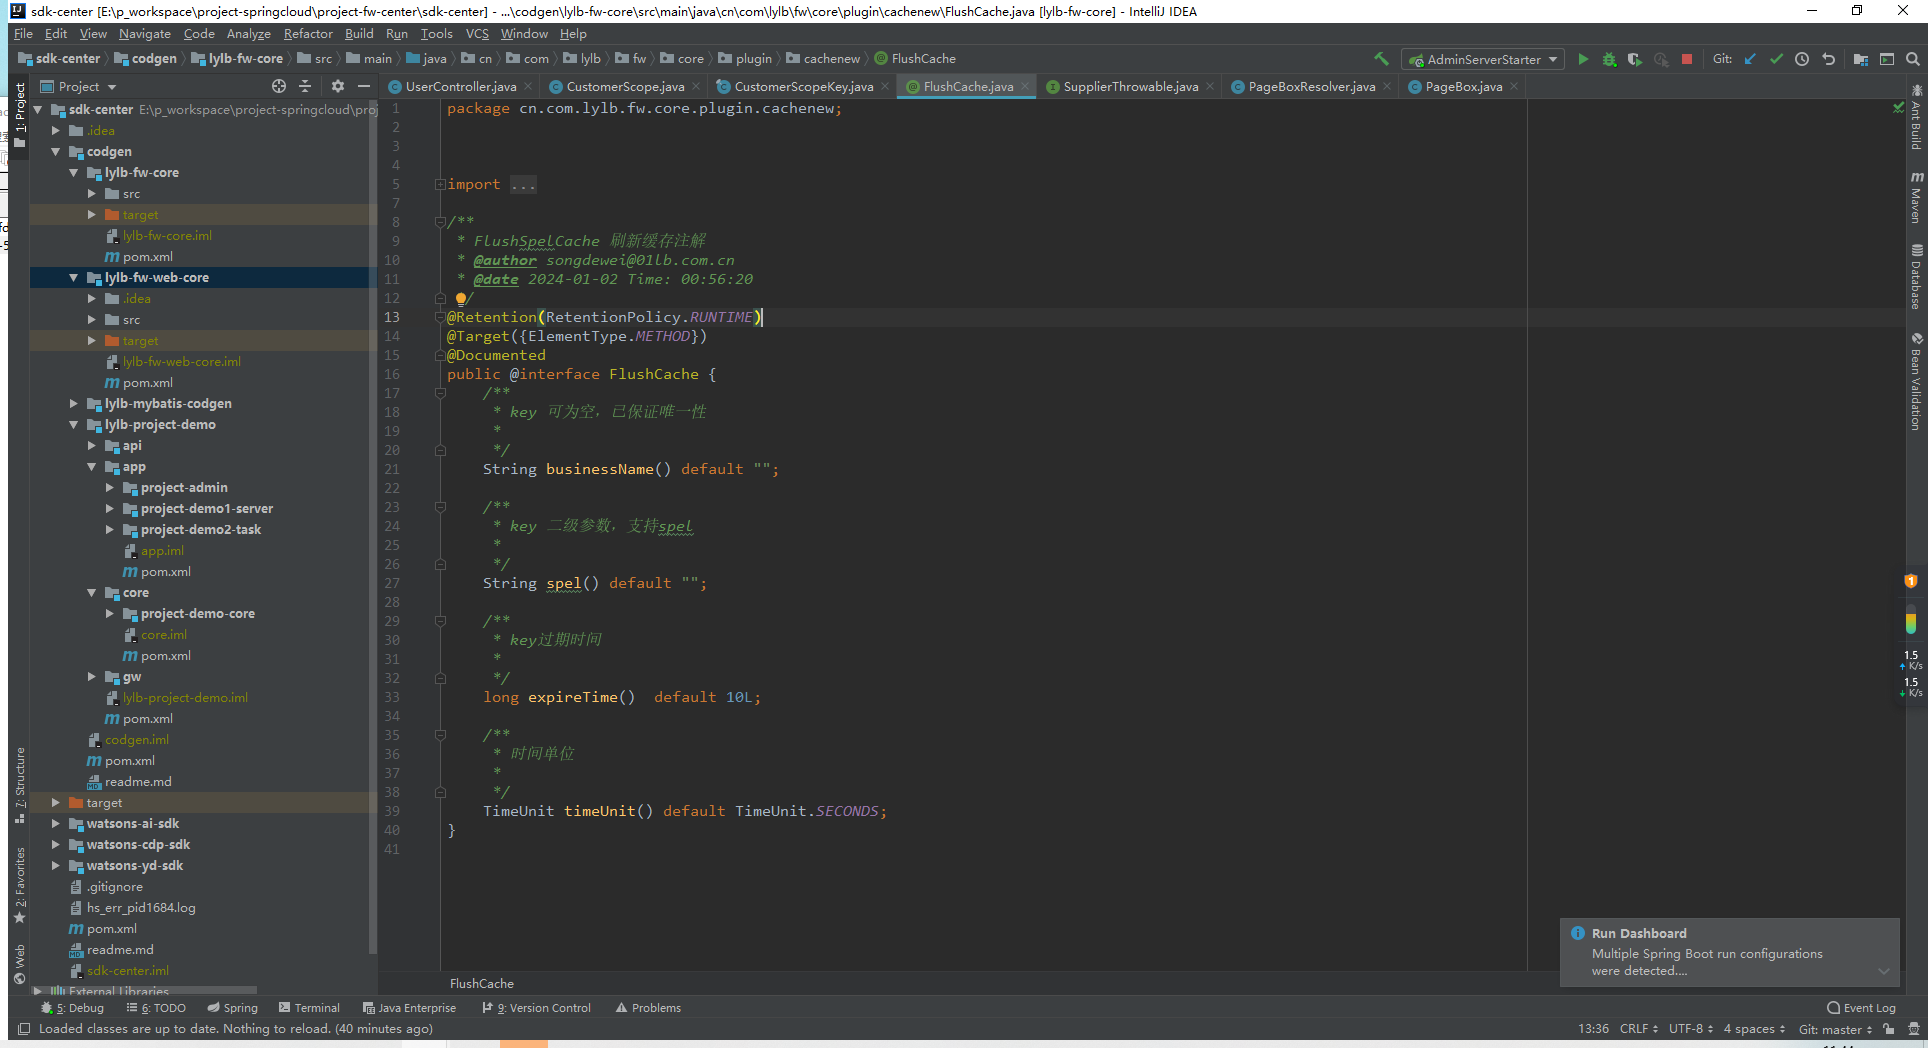Click the 4 spaces indent setting

1754,1029
